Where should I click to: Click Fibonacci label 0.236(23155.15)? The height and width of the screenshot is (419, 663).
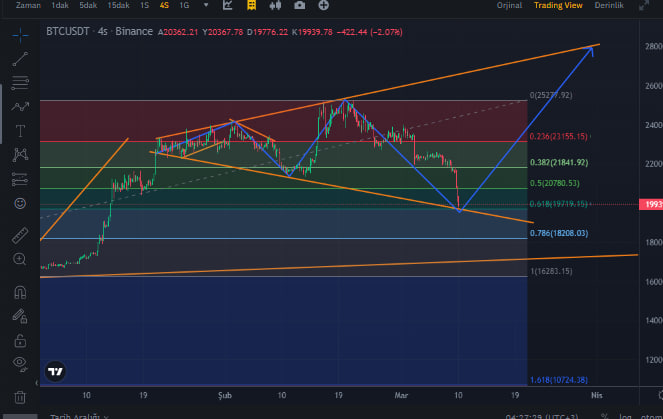[x=558, y=136]
